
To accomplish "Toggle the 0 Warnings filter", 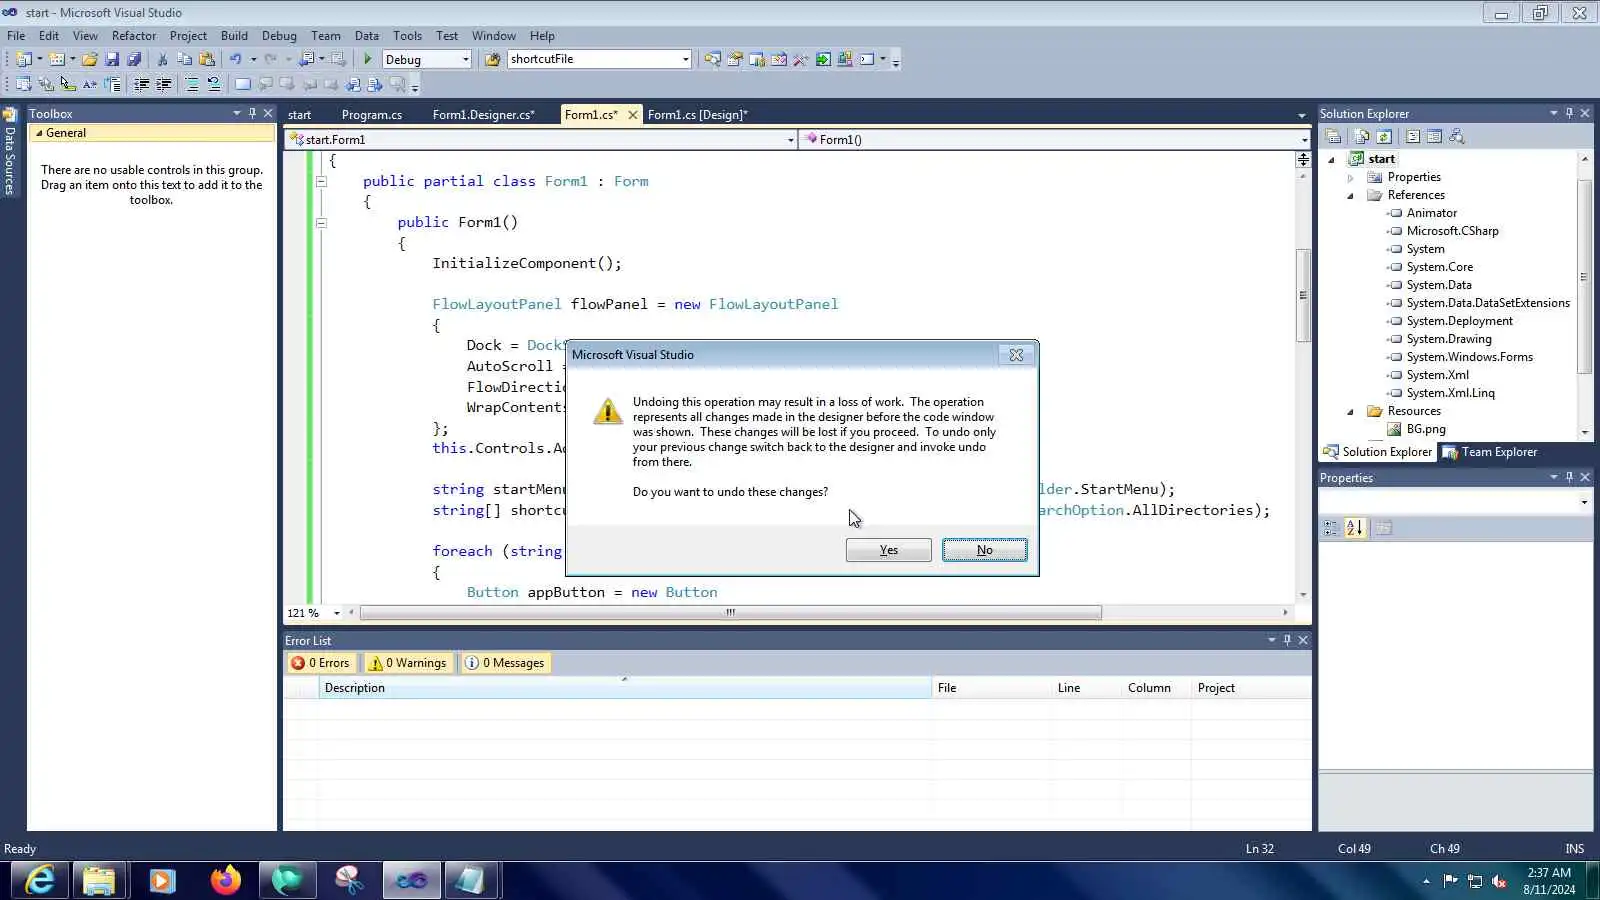I will pos(407,663).
